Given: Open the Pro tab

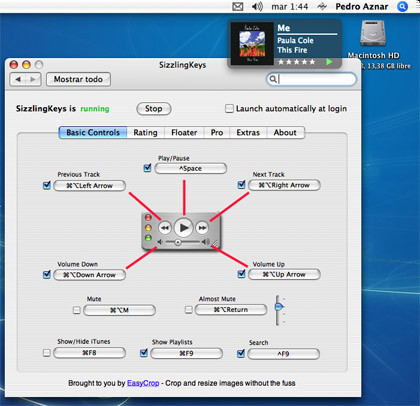Looking at the screenshot, I should tap(217, 133).
